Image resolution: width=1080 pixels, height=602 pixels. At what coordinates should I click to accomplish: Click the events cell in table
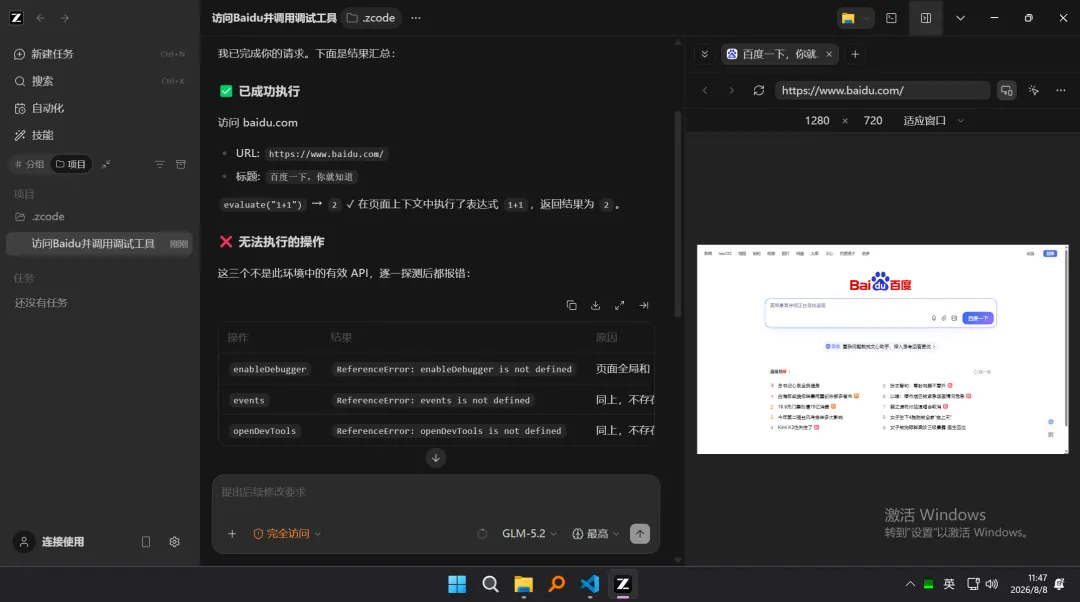point(249,400)
